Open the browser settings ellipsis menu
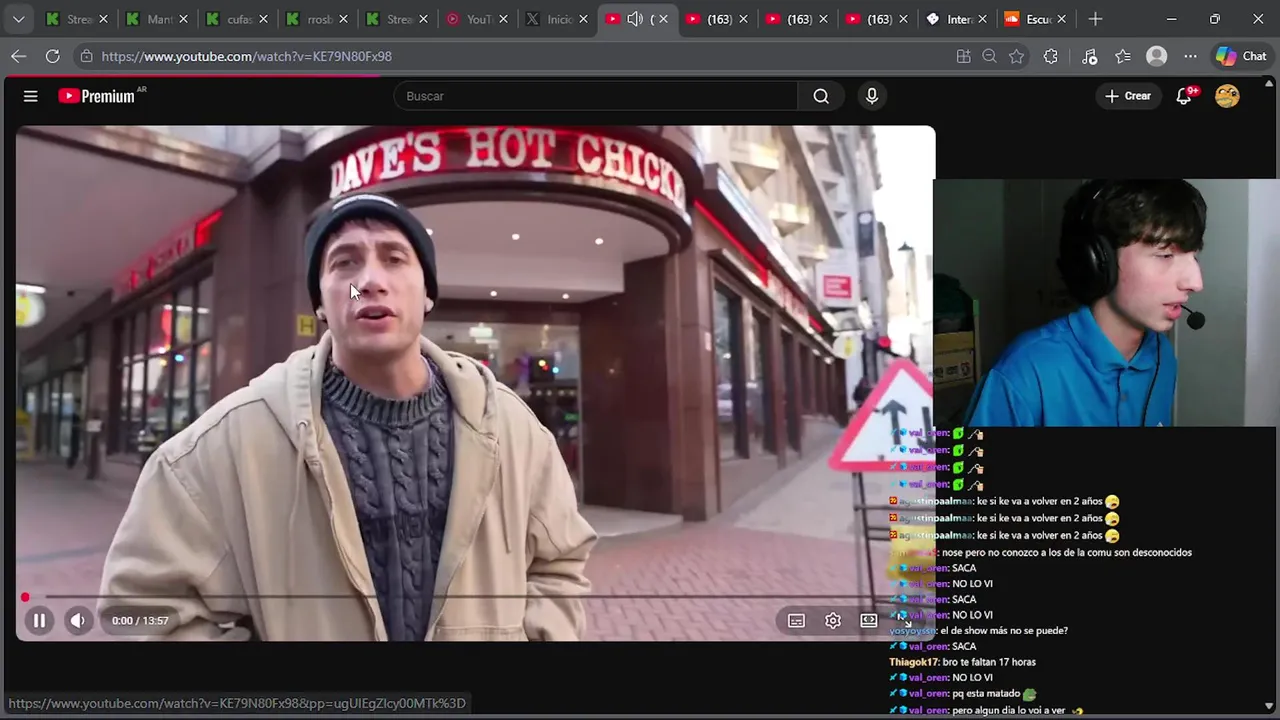This screenshot has width=1280, height=720. point(1190,56)
